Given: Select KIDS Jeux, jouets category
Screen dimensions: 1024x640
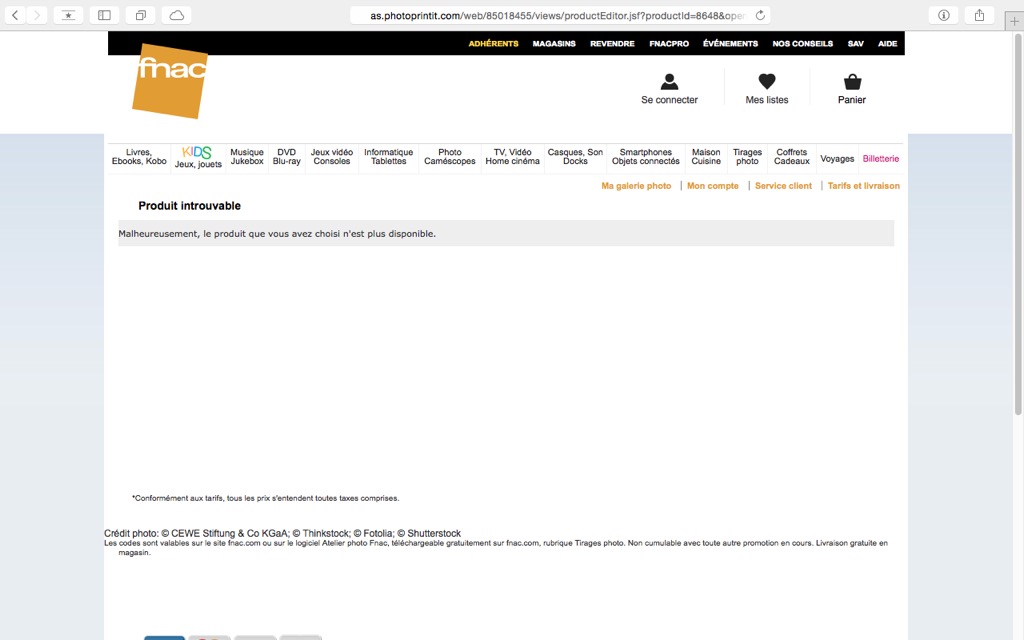Looking at the screenshot, I should 198,157.
